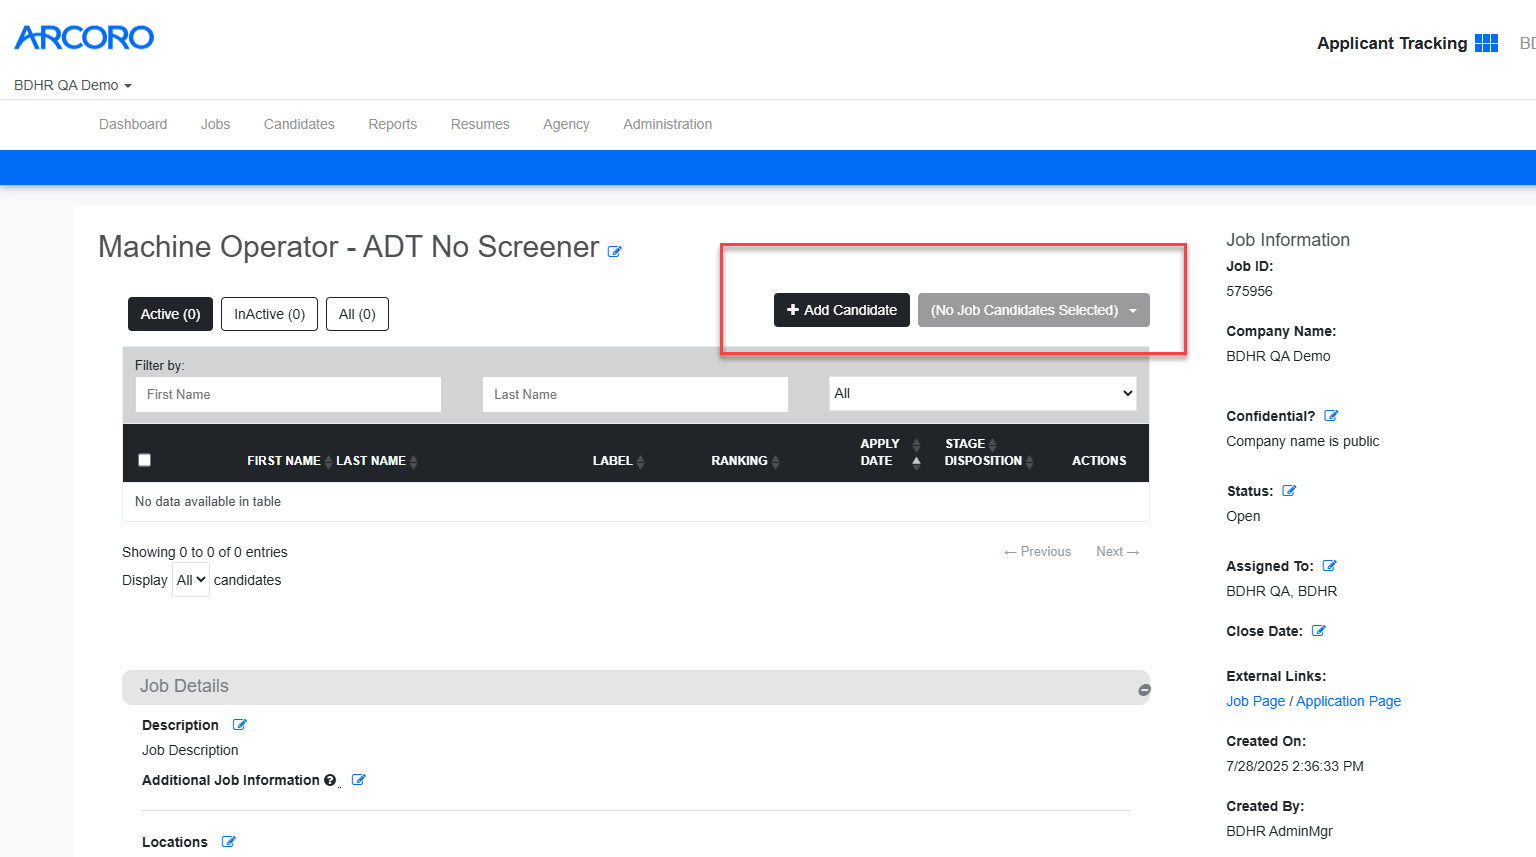Viewport: 1536px width, 857px height.
Task: Open the No Job Candidates Selected dropdown
Action: pos(1033,310)
